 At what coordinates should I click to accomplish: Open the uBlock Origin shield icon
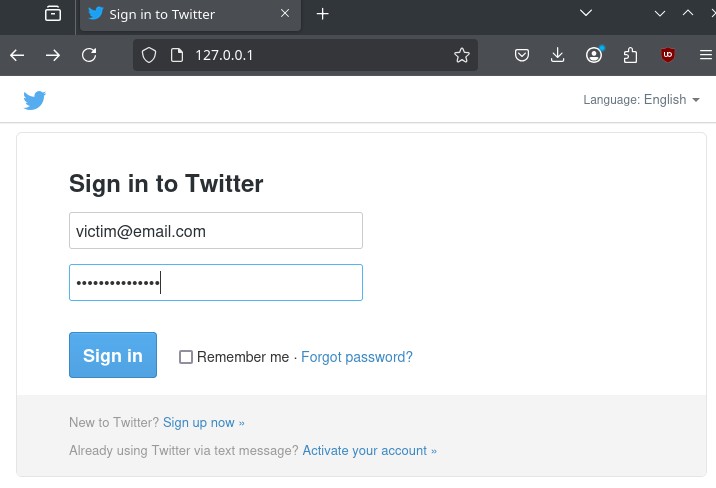(668, 55)
